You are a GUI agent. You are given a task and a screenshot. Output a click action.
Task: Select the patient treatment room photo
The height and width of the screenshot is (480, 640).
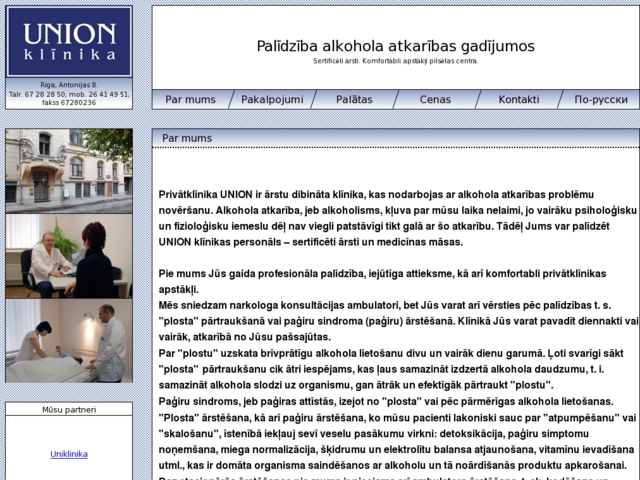[x=68, y=341]
